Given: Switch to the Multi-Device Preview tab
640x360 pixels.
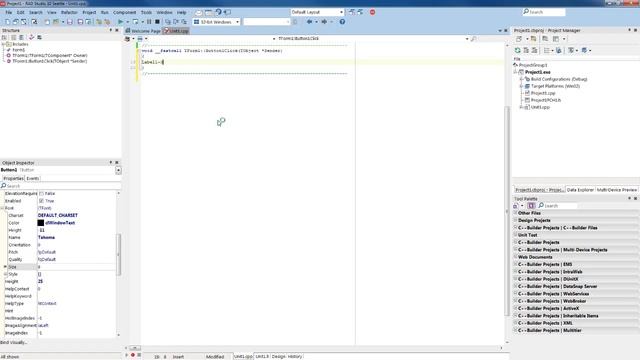Looking at the screenshot, I should (x=617, y=190).
